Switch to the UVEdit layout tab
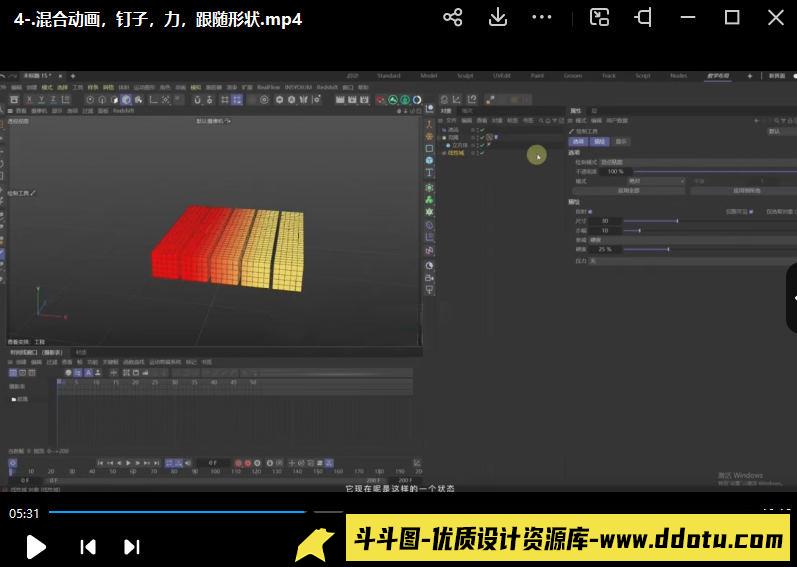 click(x=502, y=76)
